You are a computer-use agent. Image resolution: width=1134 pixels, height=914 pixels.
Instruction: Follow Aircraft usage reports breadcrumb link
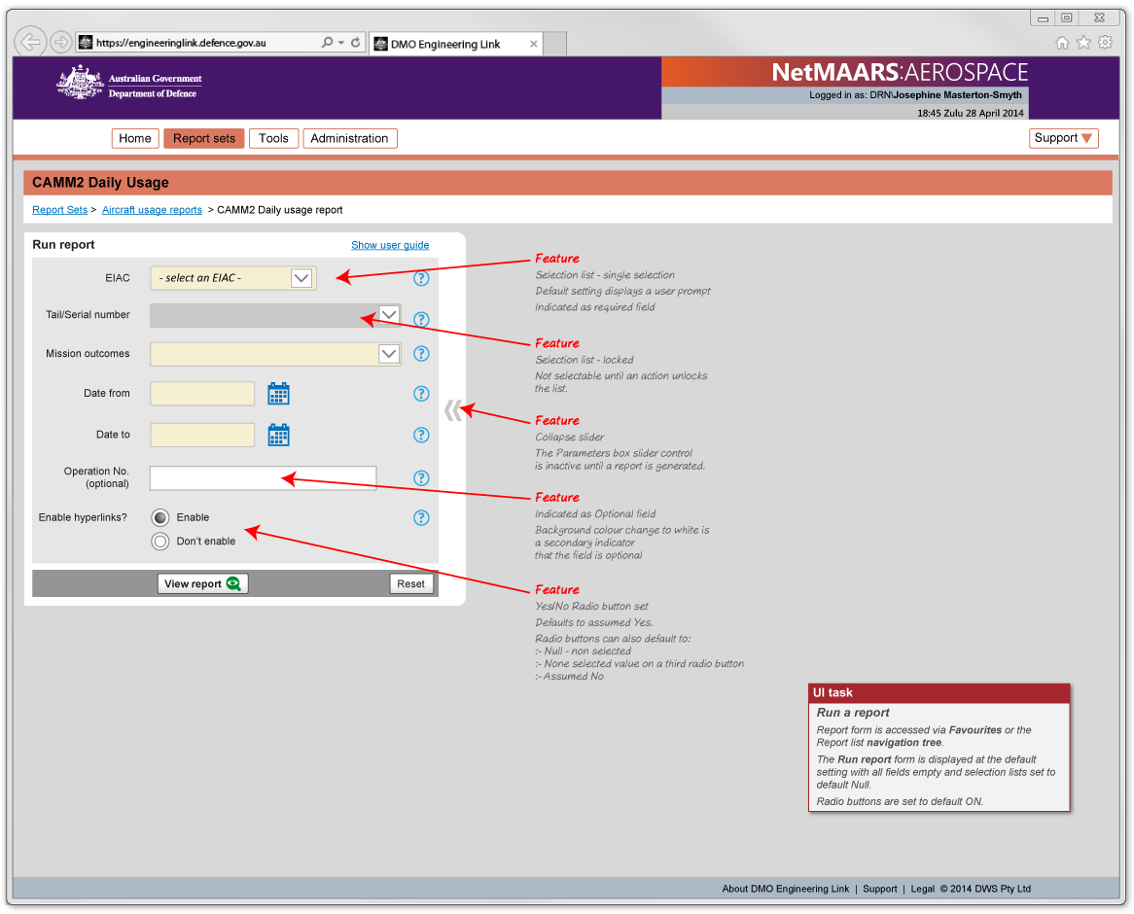click(x=152, y=210)
